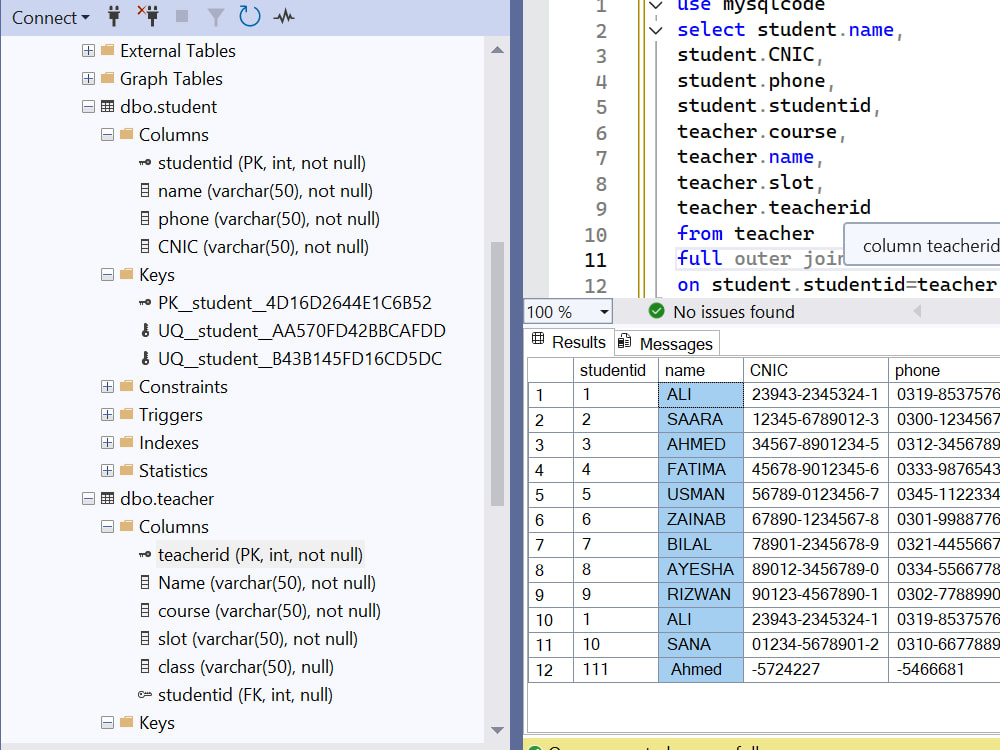
Task: Click the phone column header in results
Action: pyautogui.click(x=944, y=370)
